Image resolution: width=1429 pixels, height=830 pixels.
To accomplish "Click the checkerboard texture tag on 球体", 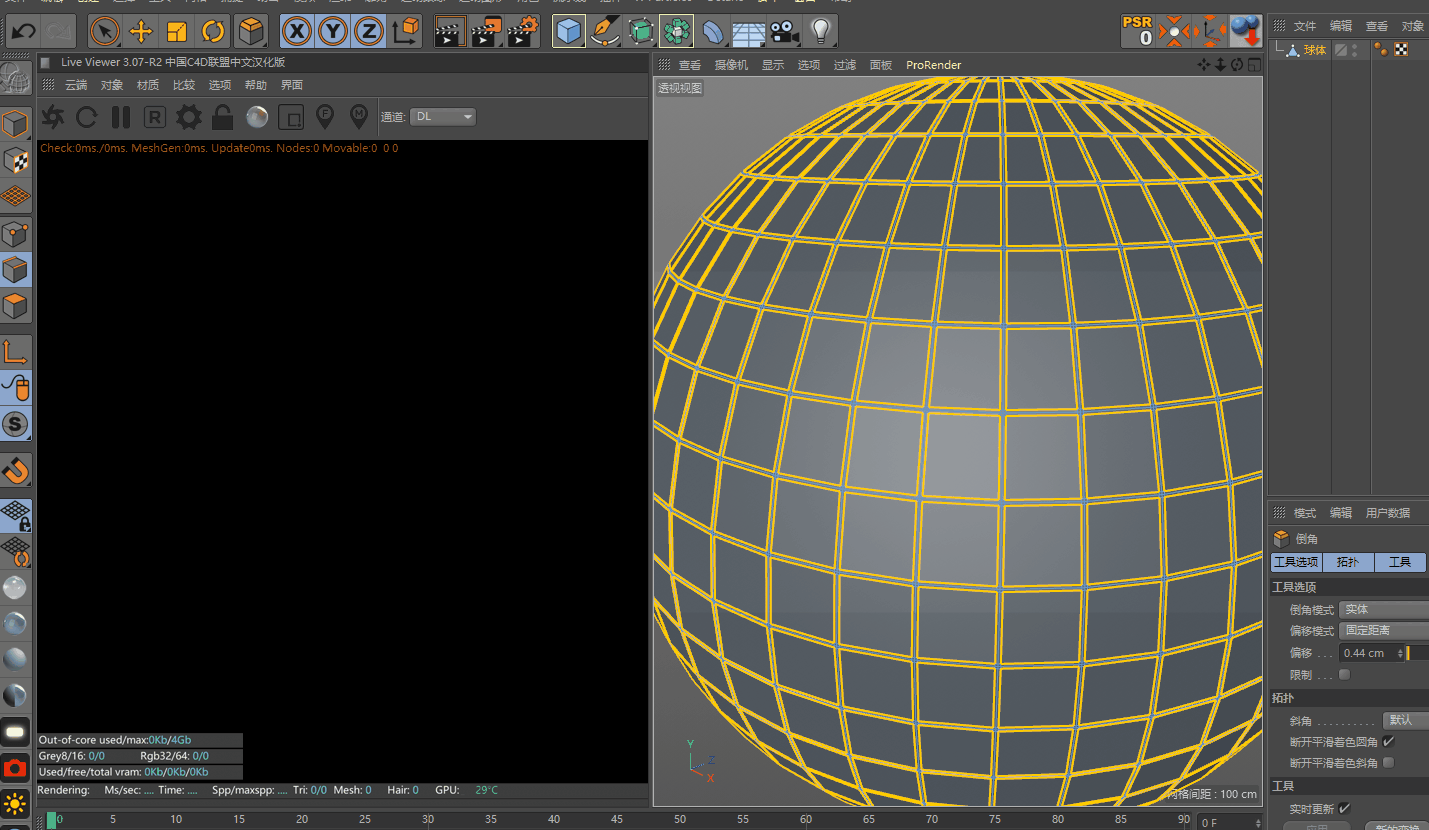I will click(1401, 49).
